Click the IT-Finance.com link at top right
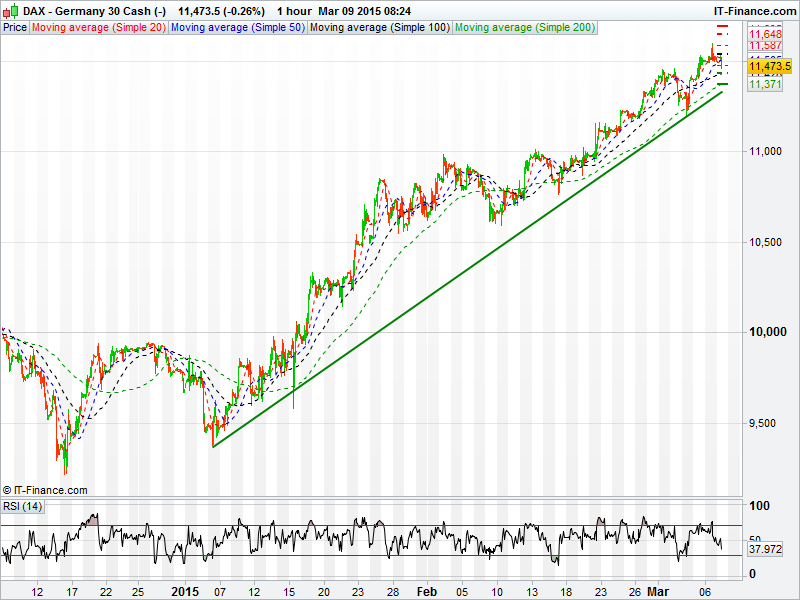Screen dimensions: 800x600 (x=755, y=11)
